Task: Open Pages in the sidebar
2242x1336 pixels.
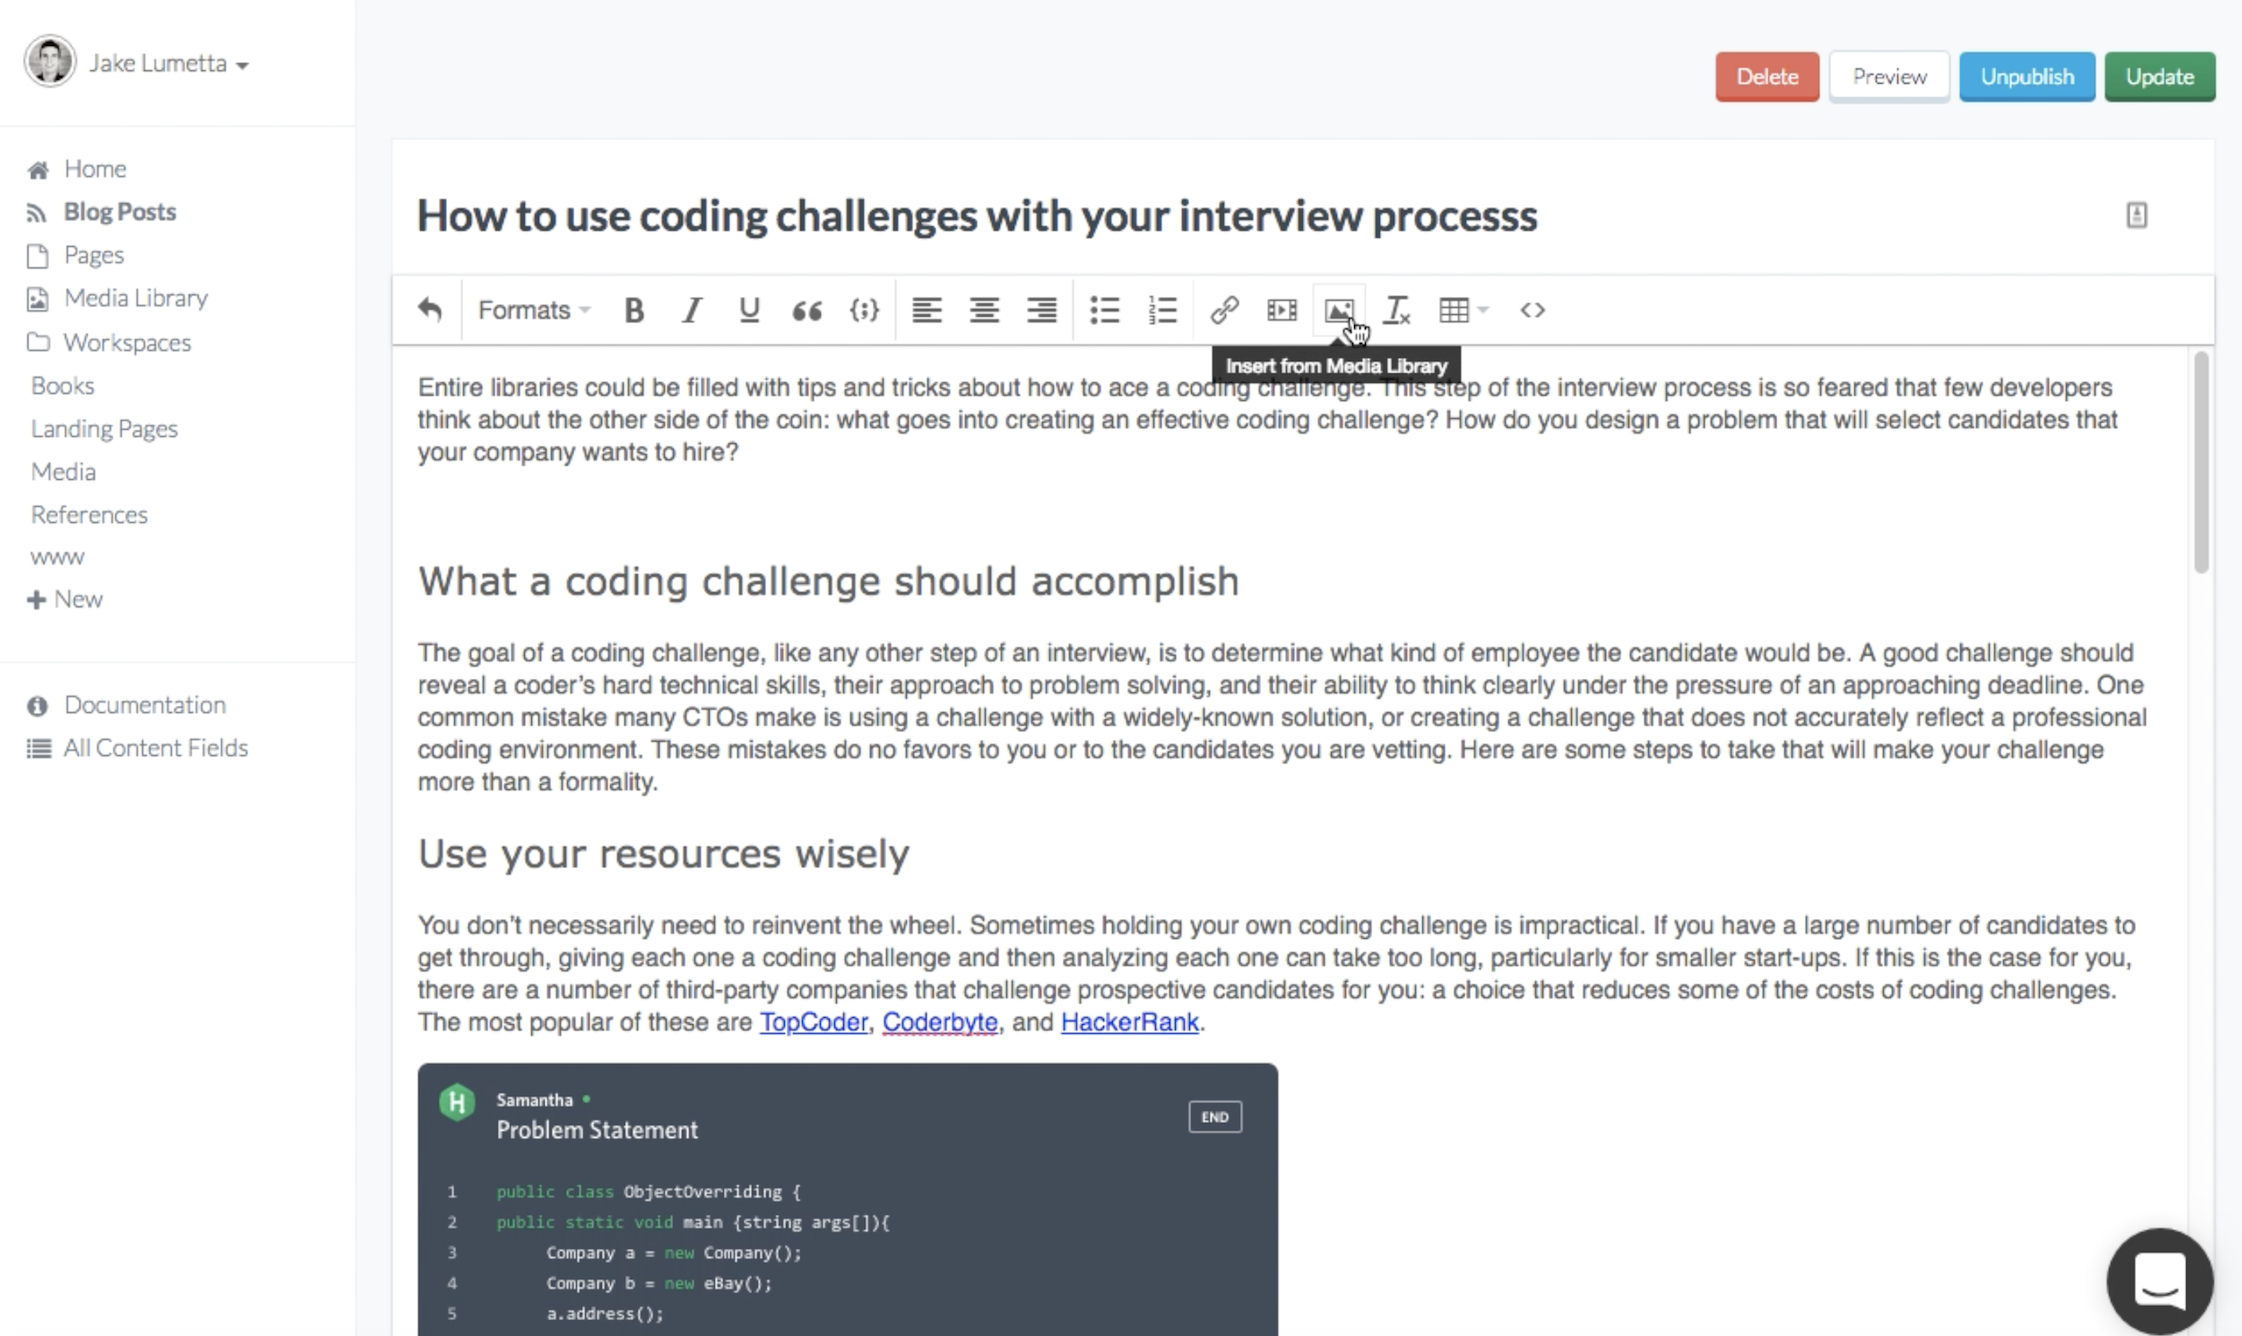Action: [x=93, y=254]
